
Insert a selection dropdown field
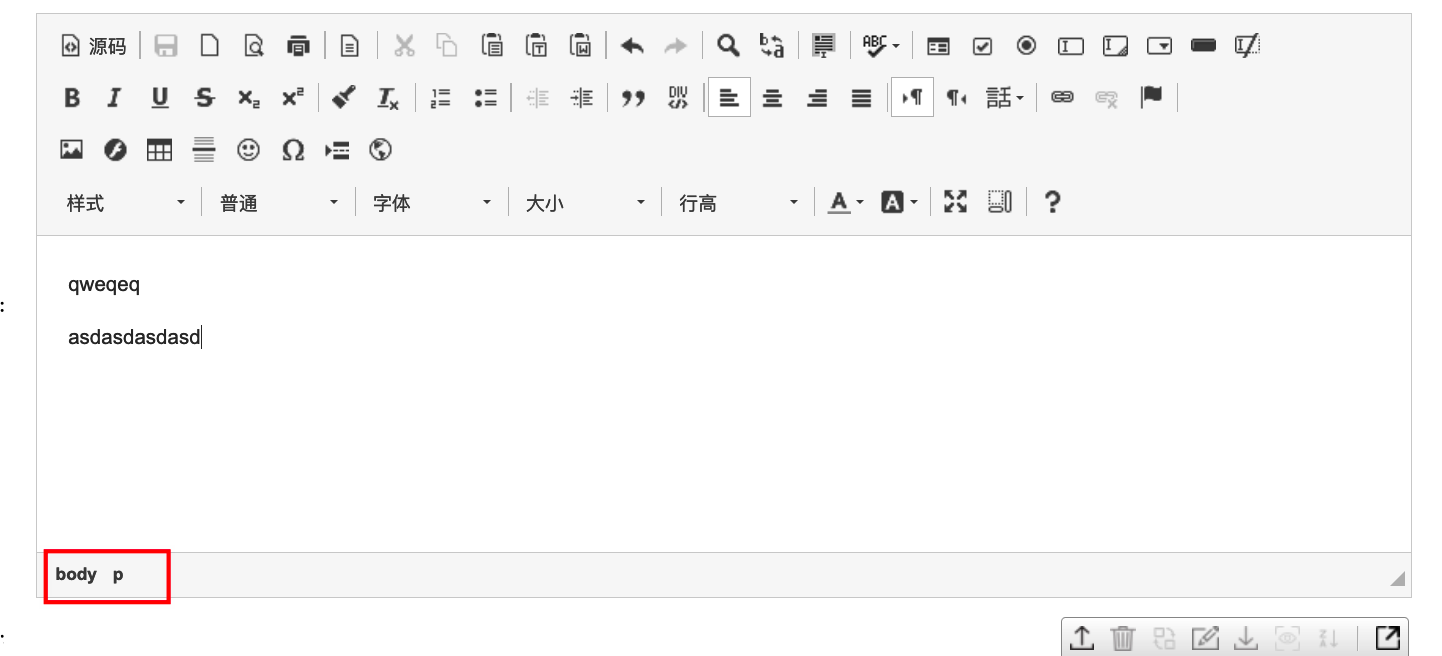1159,45
